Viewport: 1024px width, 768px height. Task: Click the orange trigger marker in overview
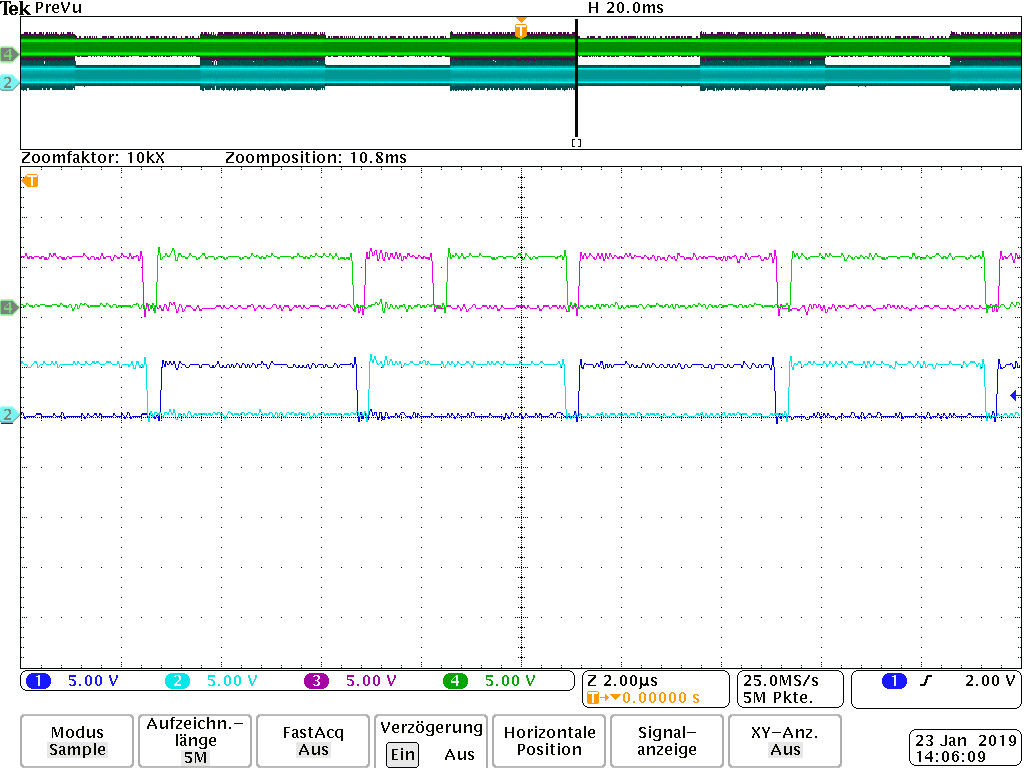[x=520, y=29]
